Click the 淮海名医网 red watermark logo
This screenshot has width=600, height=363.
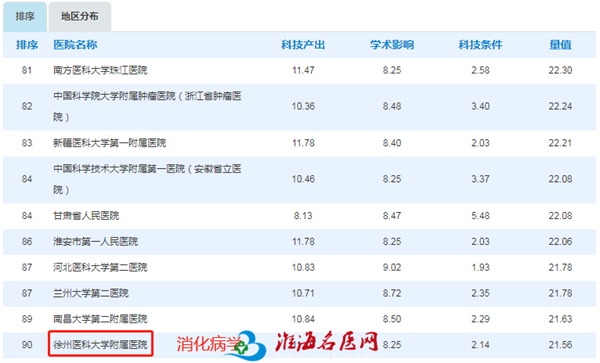(x=327, y=342)
